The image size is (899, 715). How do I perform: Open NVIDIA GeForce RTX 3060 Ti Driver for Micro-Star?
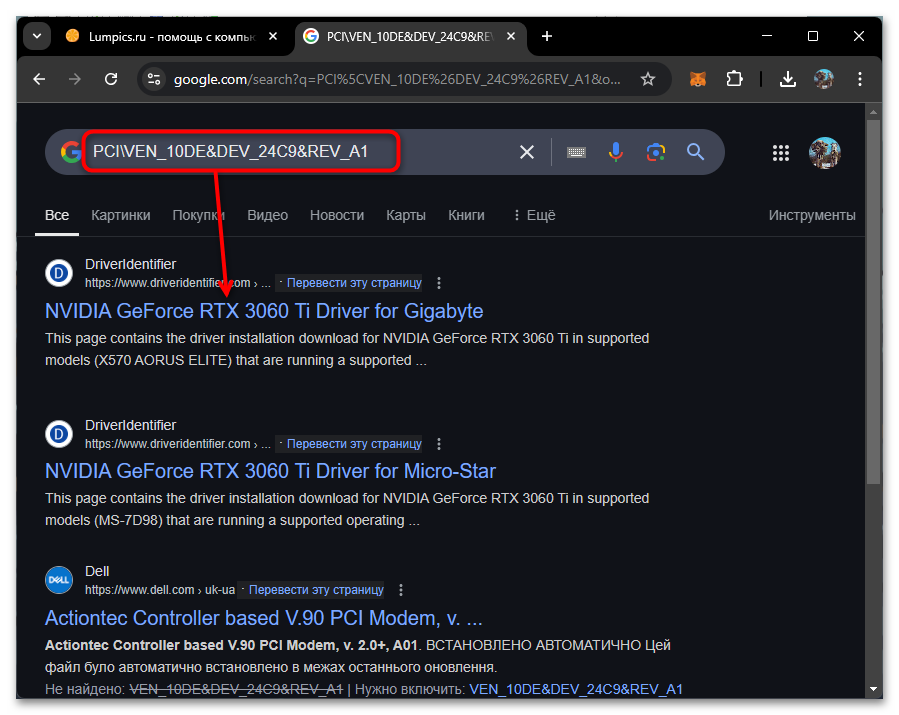(x=271, y=471)
